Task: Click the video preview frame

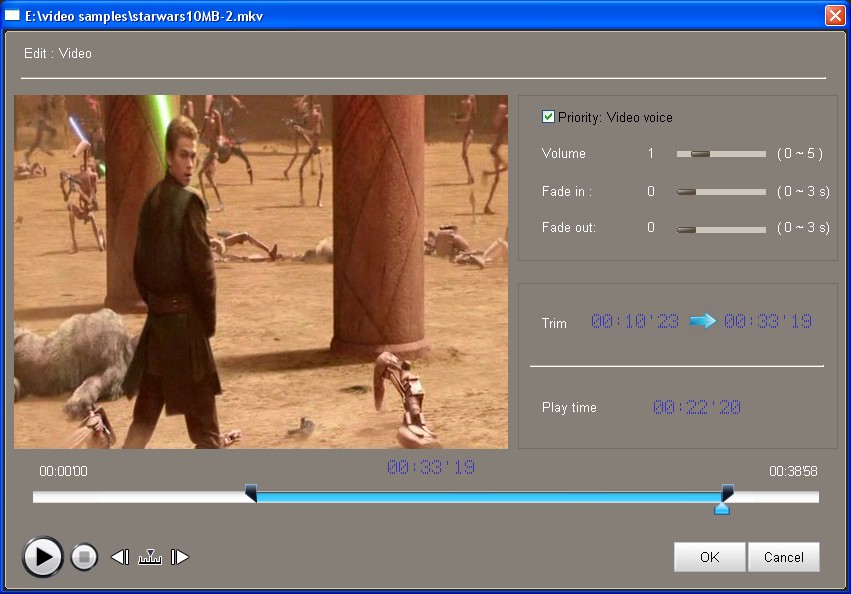Action: (x=261, y=272)
